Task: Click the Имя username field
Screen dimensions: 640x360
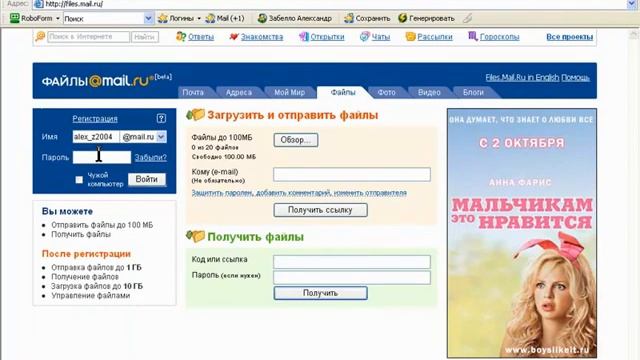Action: pyautogui.click(x=96, y=137)
